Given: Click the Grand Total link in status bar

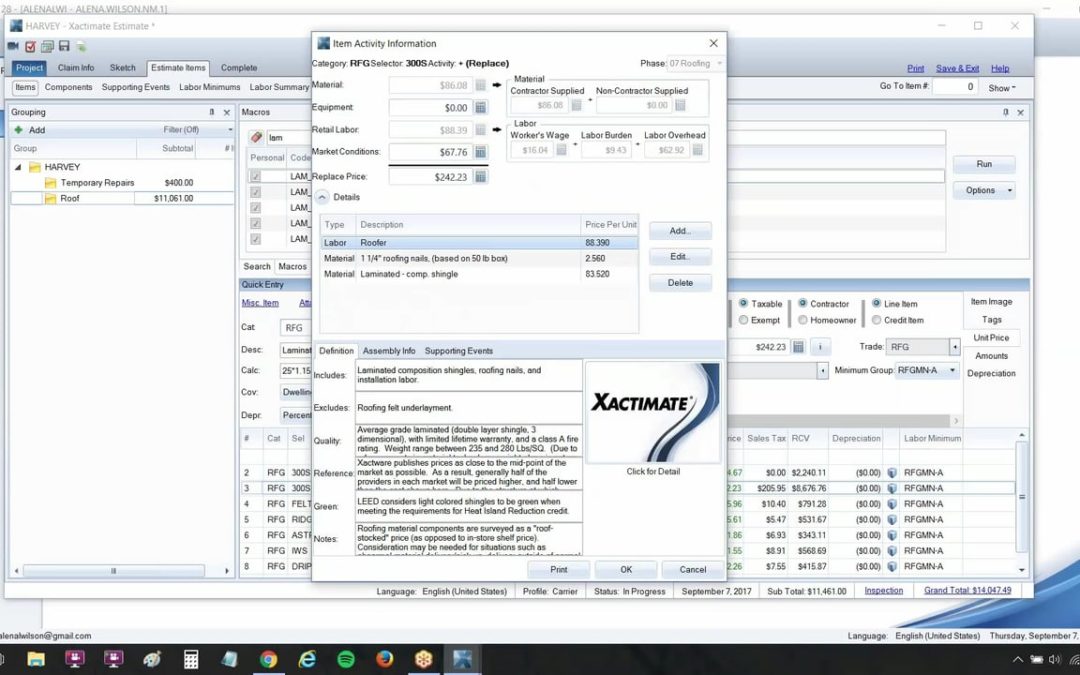Looking at the screenshot, I should 968,591.
